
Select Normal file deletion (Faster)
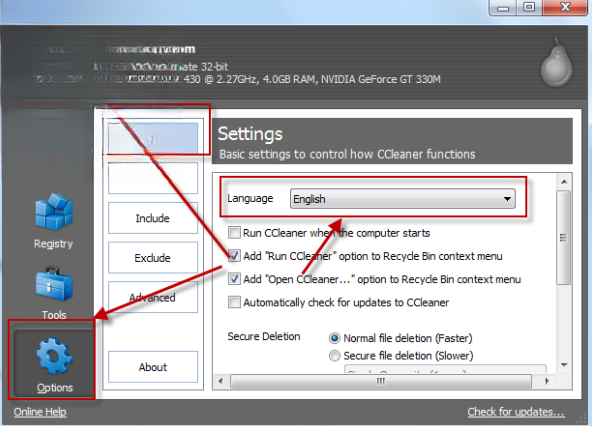[x=335, y=338]
